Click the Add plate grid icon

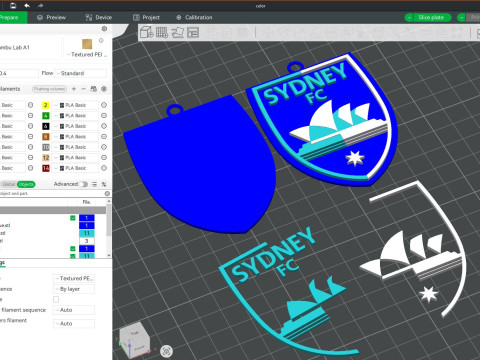click(162, 32)
